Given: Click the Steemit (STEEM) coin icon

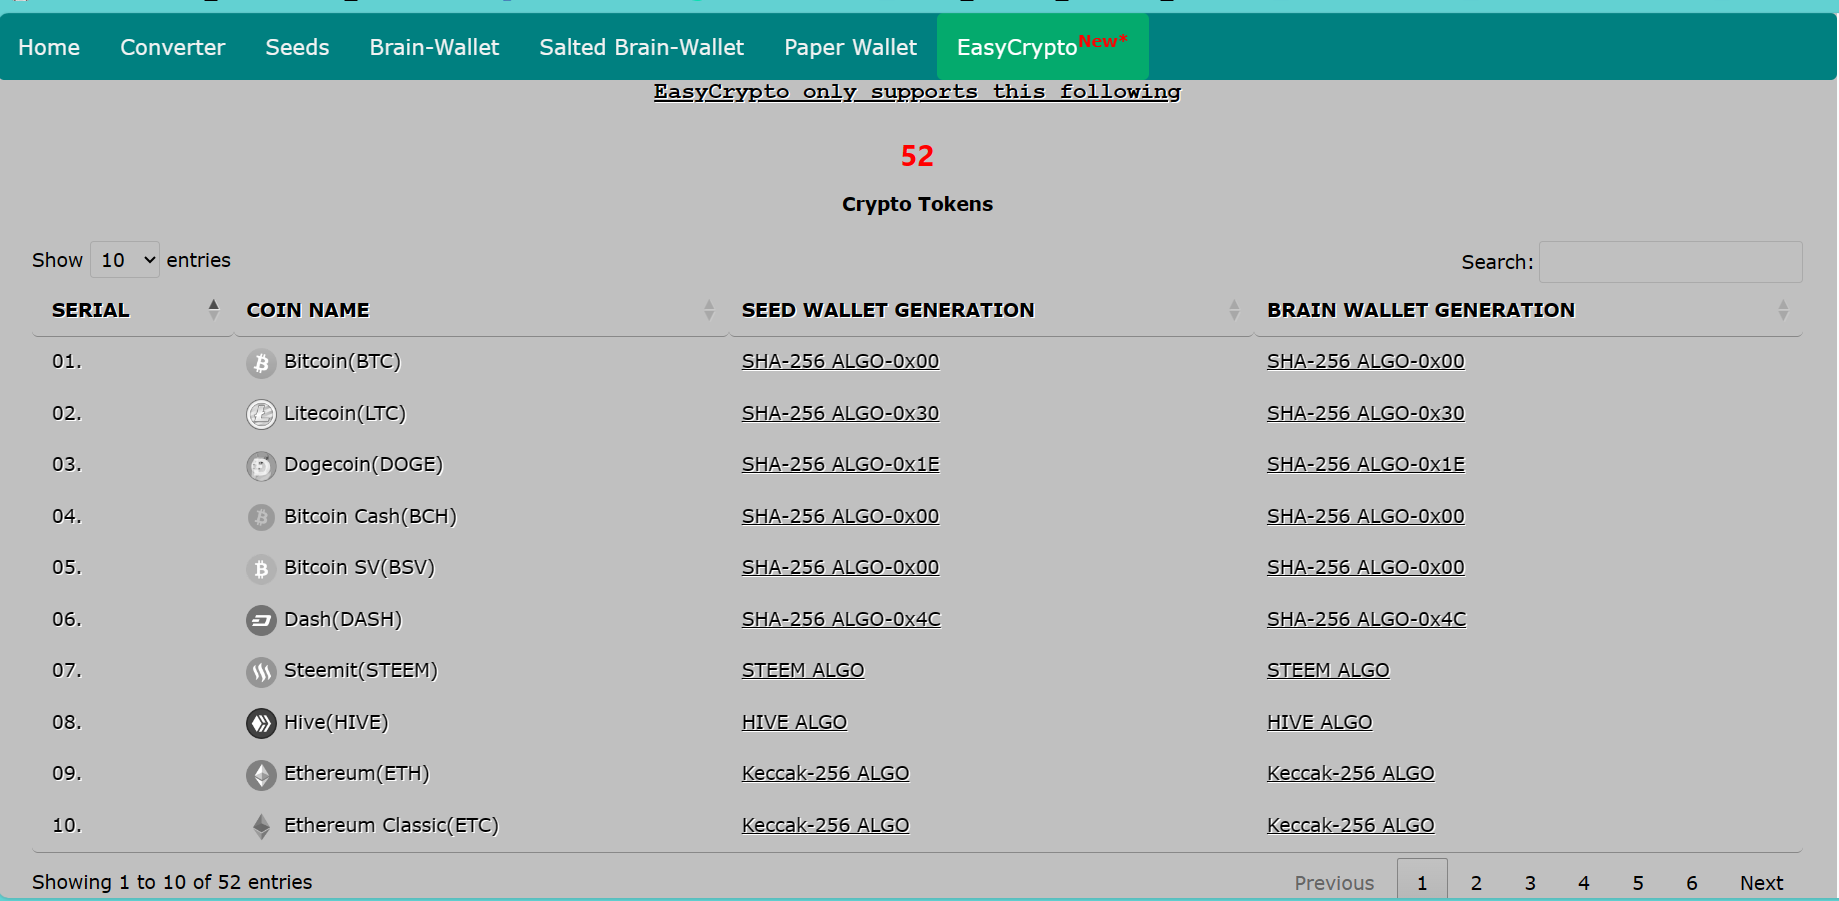Looking at the screenshot, I should 261,672.
